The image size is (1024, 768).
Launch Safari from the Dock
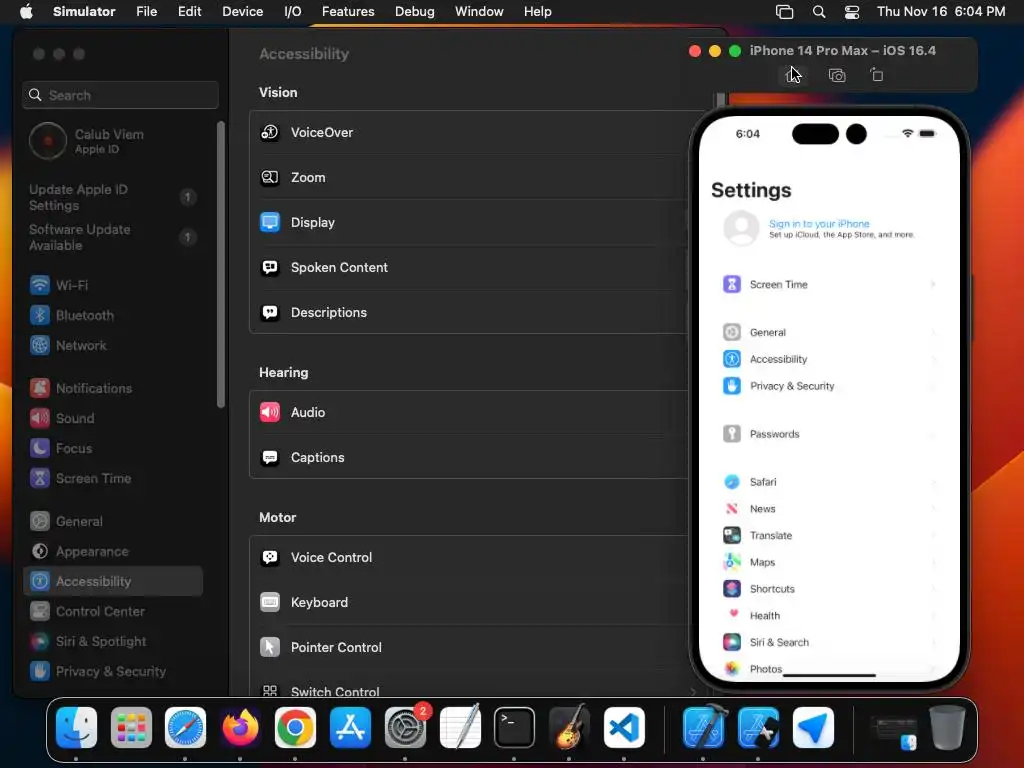(x=185, y=728)
